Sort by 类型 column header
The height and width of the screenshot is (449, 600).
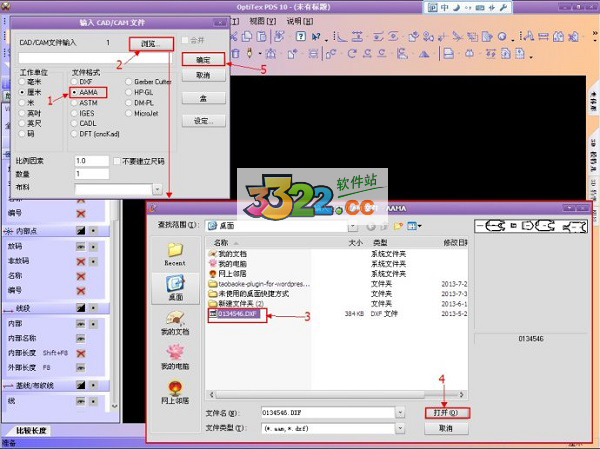tap(380, 243)
